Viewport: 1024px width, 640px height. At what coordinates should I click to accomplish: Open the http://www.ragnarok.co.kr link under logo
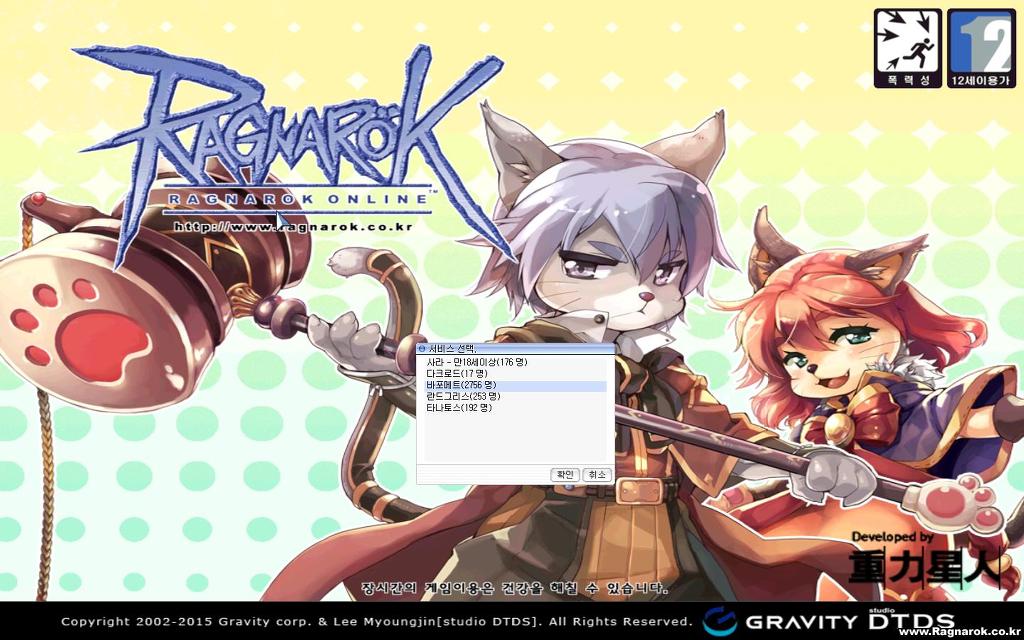pos(293,227)
